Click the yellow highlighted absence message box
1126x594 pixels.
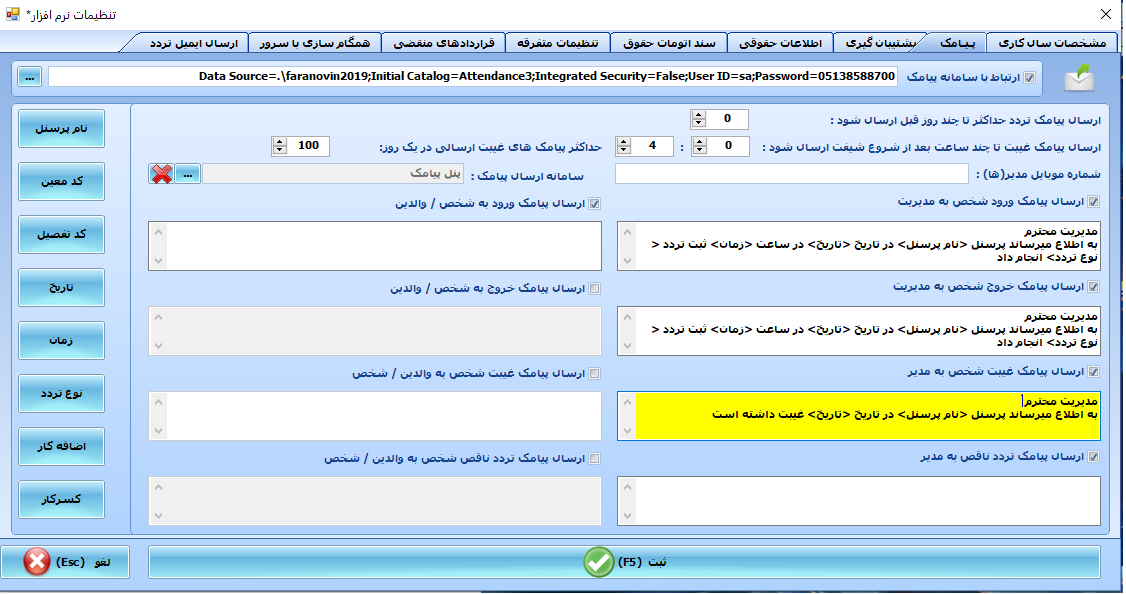867,416
